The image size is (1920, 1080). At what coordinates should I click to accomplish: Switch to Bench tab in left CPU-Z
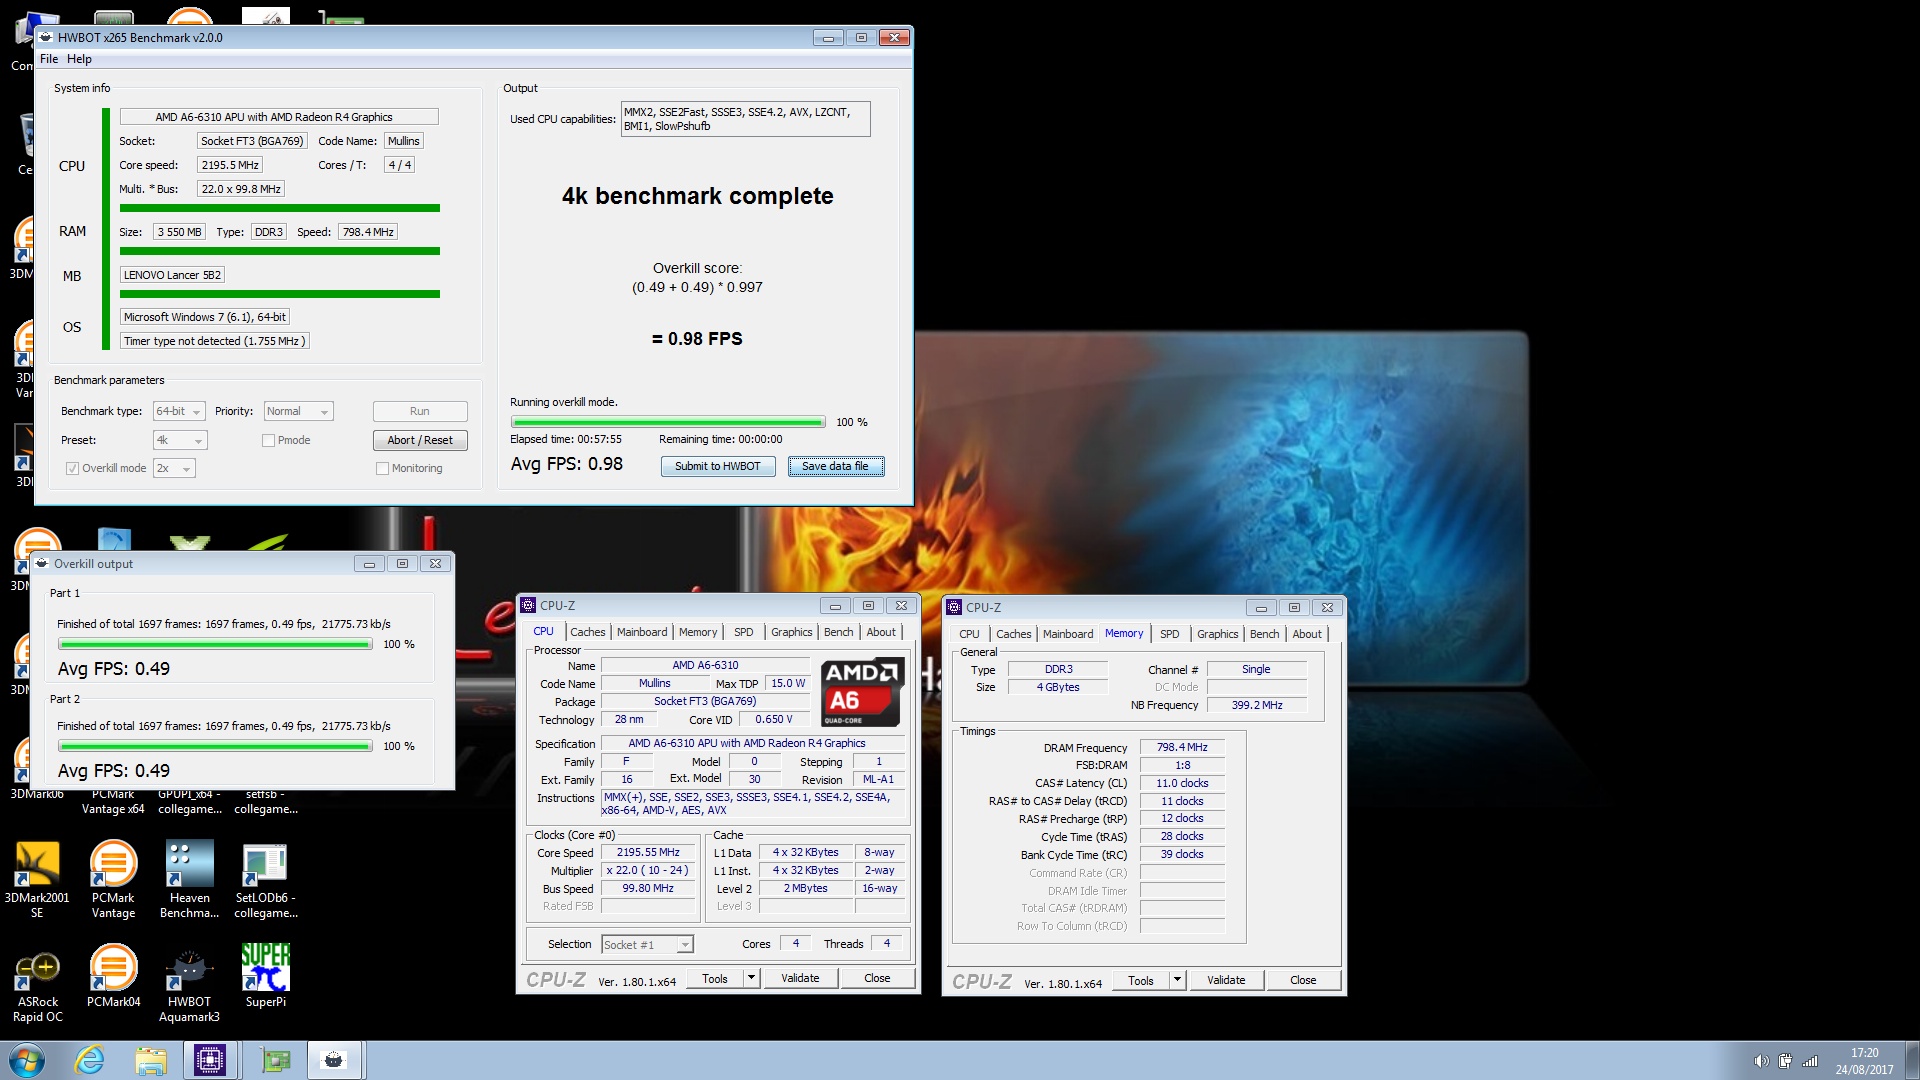pyautogui.click(x=839, y=632)
